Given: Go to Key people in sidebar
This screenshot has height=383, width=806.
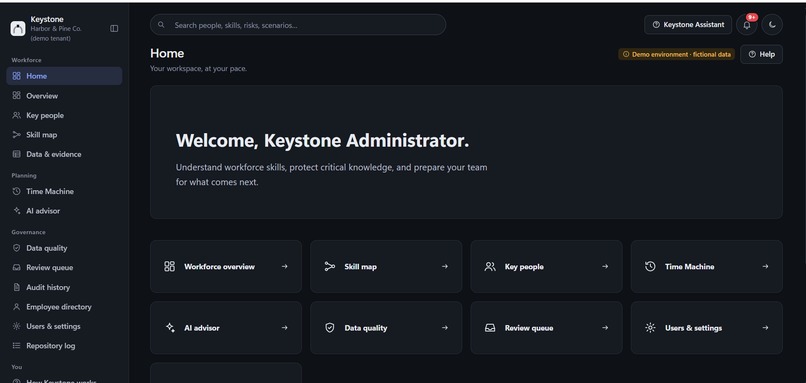Looking at the screenshot, I should (x=64, y=115).
